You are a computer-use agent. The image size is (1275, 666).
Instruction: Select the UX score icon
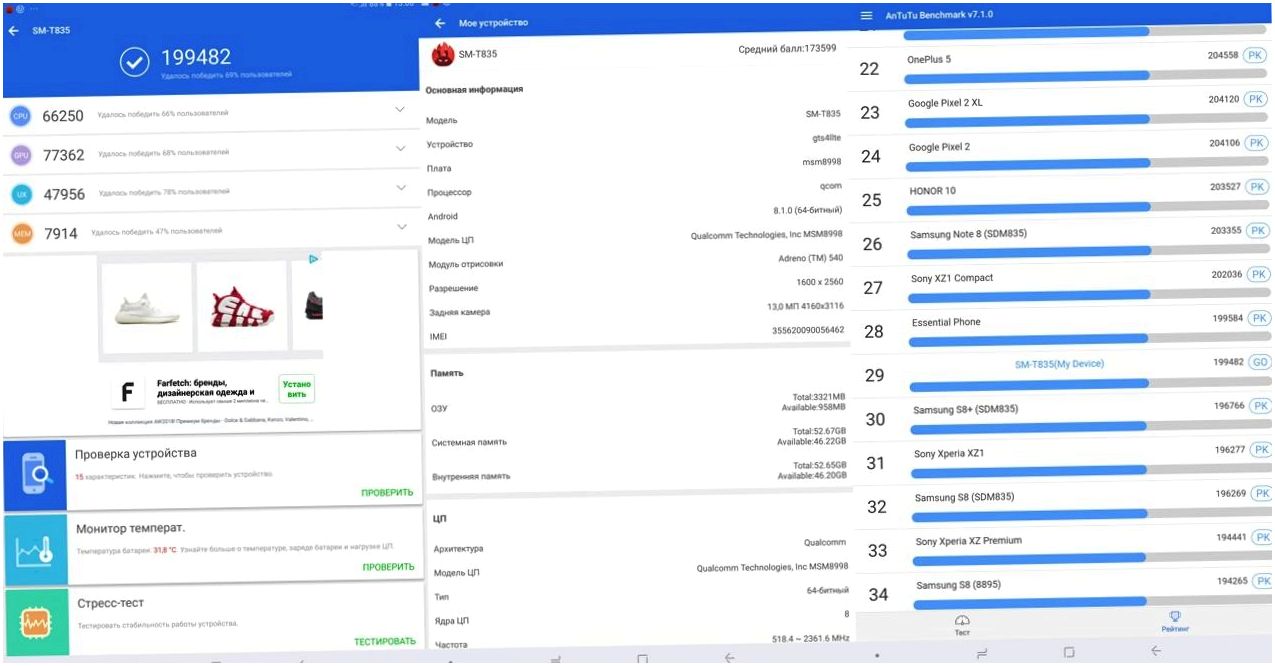coord(22,193)
